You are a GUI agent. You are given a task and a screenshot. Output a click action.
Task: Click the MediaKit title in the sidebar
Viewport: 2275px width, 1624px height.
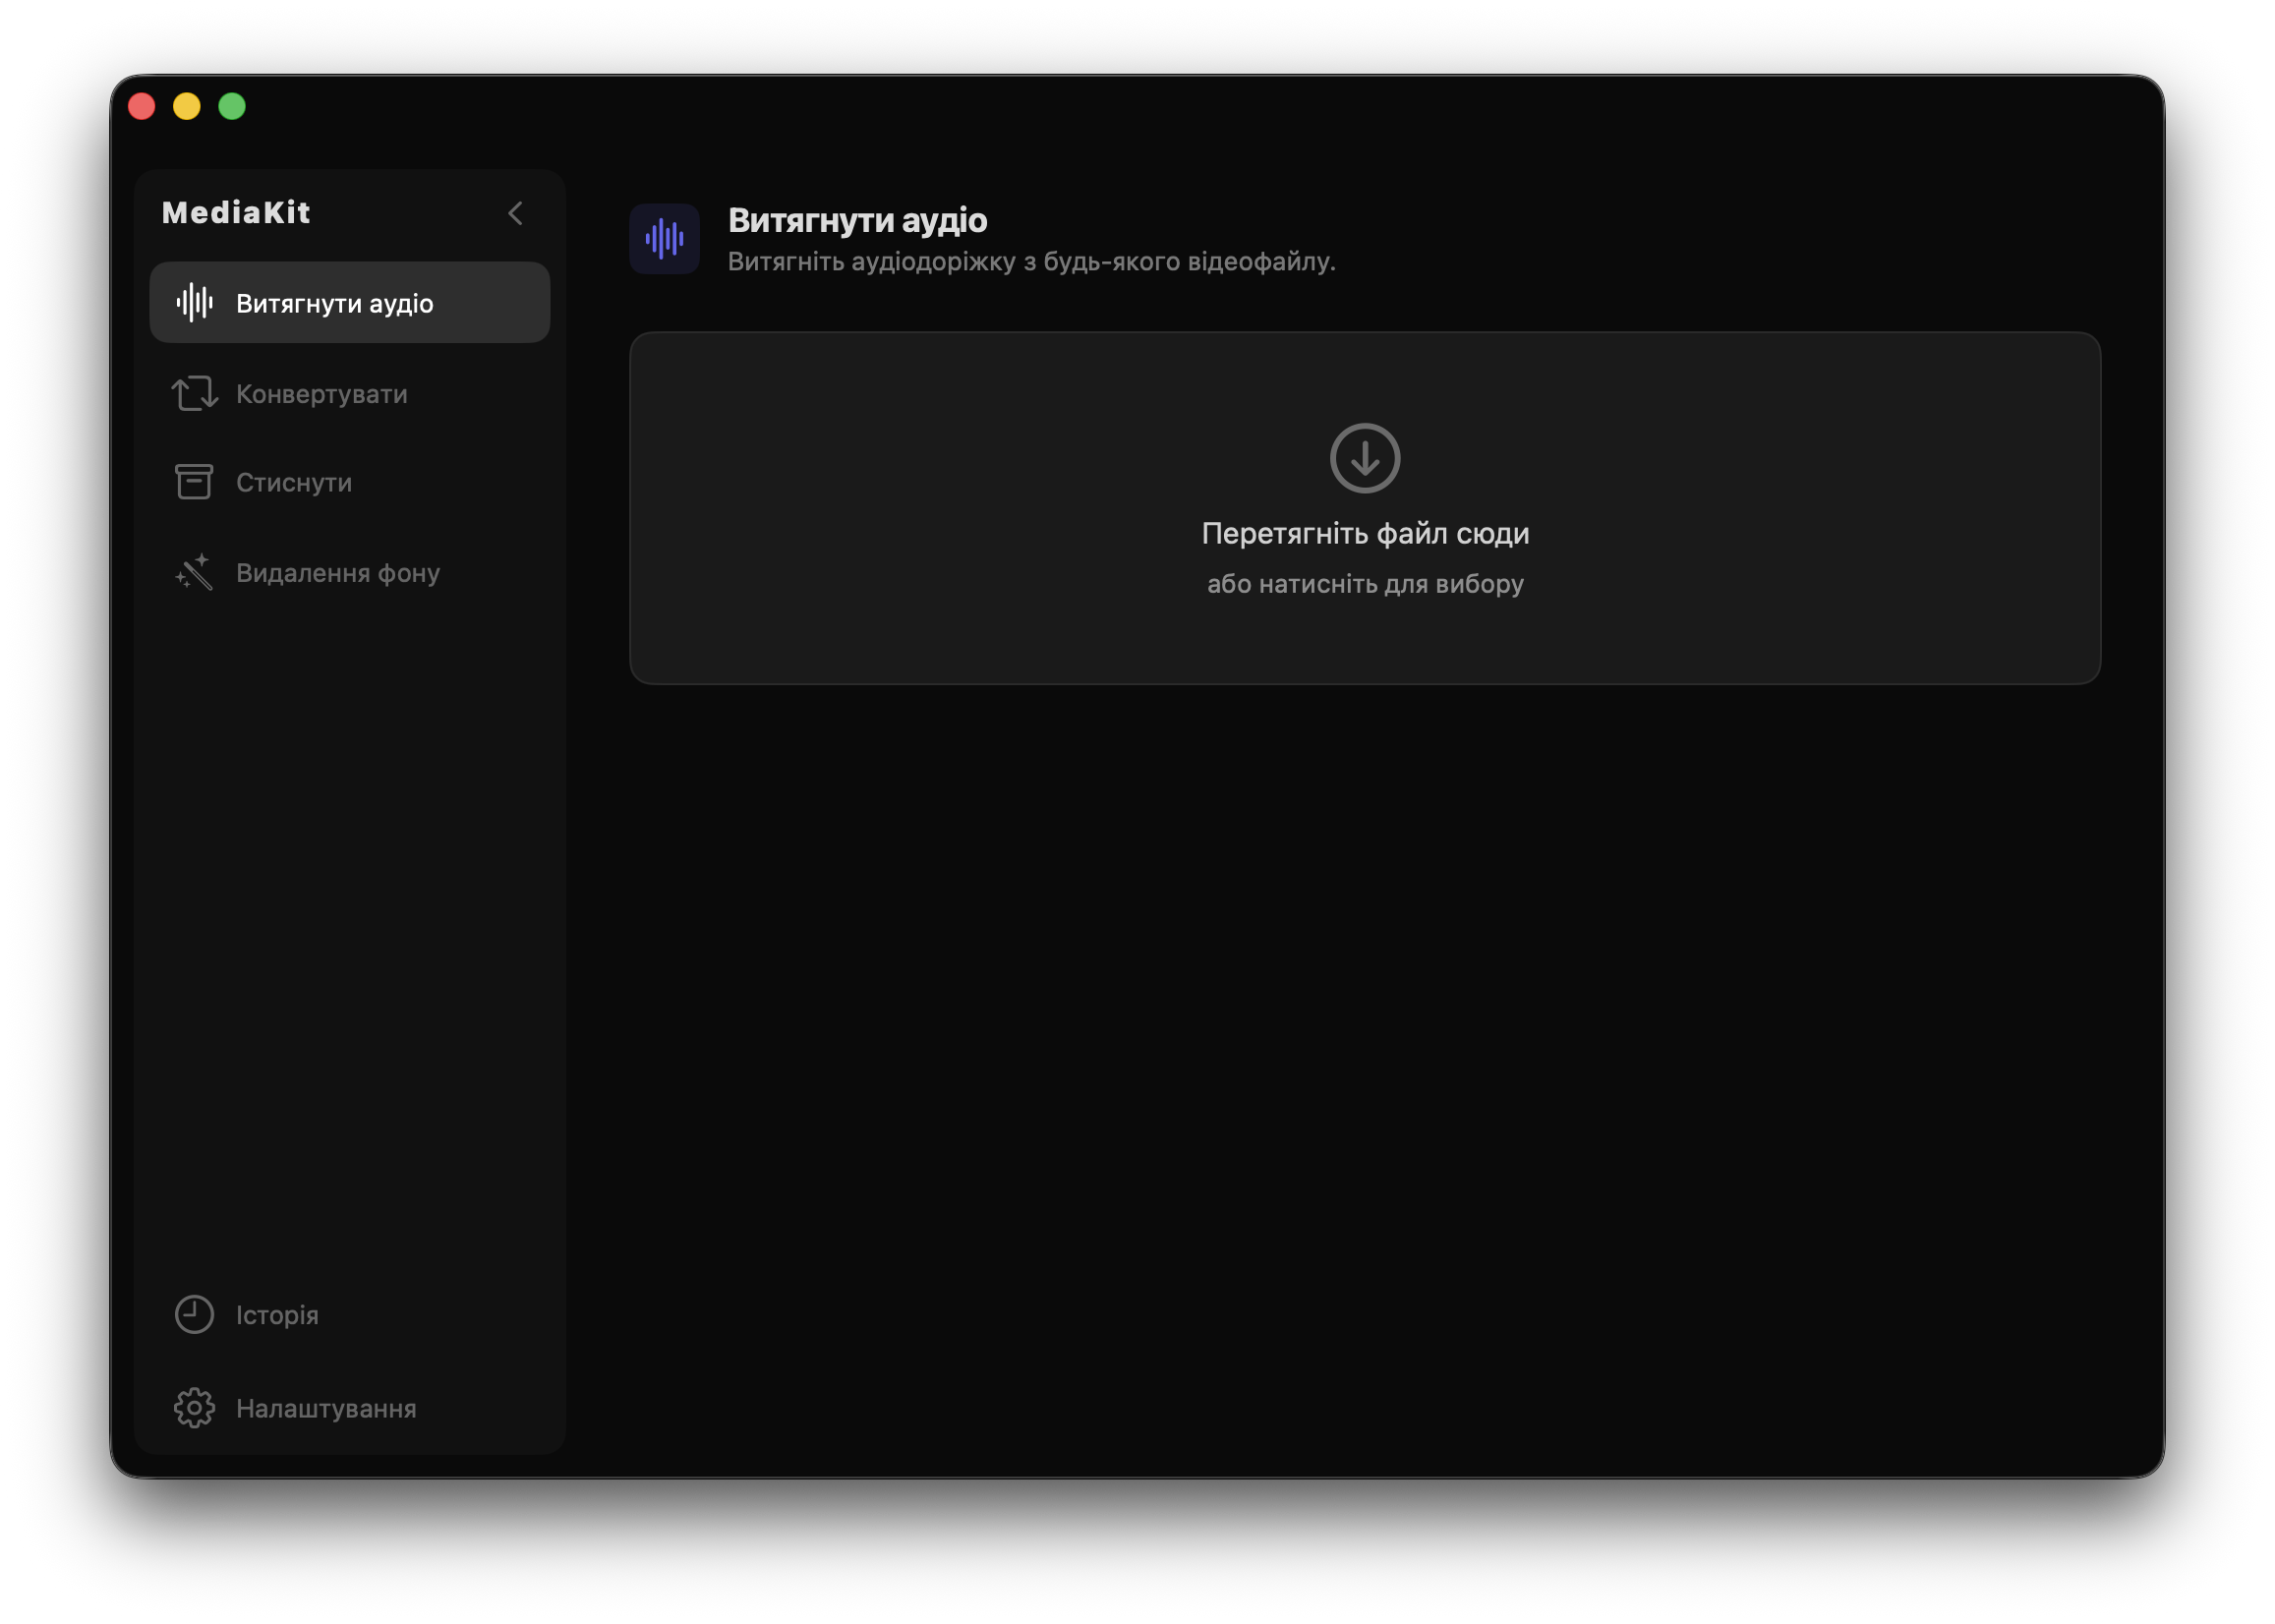(235, 212)
